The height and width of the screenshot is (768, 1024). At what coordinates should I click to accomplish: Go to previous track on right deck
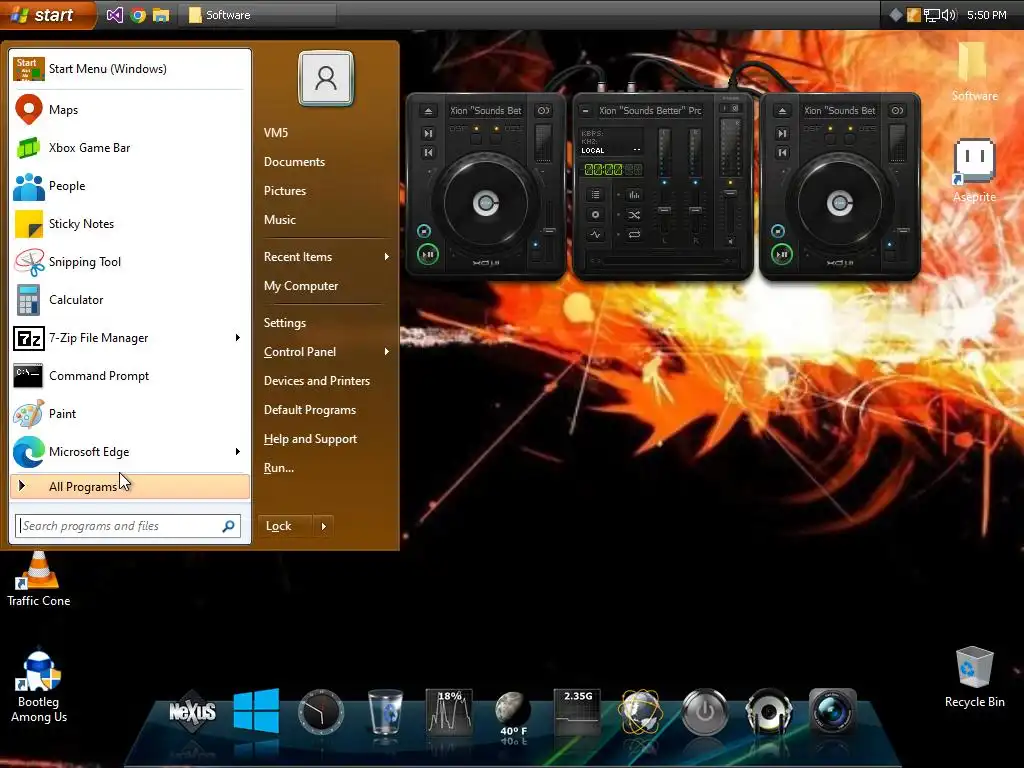782,152
